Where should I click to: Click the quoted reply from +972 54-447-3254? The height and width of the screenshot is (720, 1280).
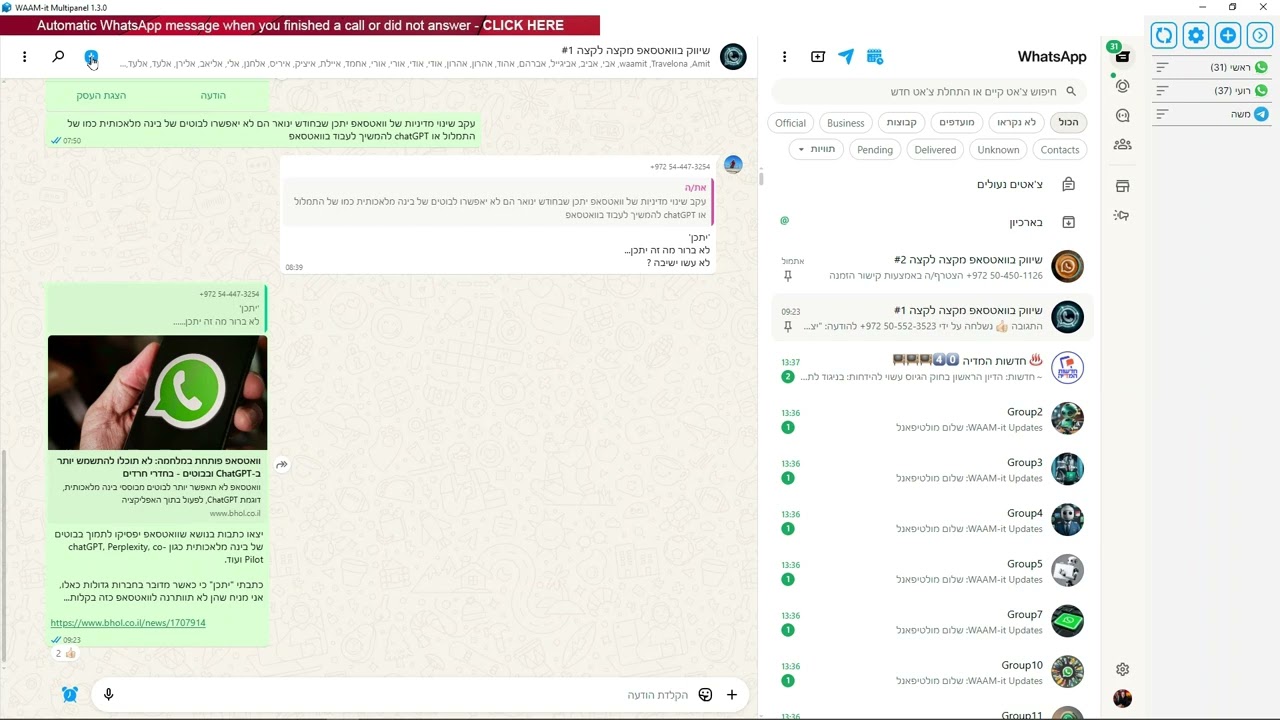[x=157, y=309]
